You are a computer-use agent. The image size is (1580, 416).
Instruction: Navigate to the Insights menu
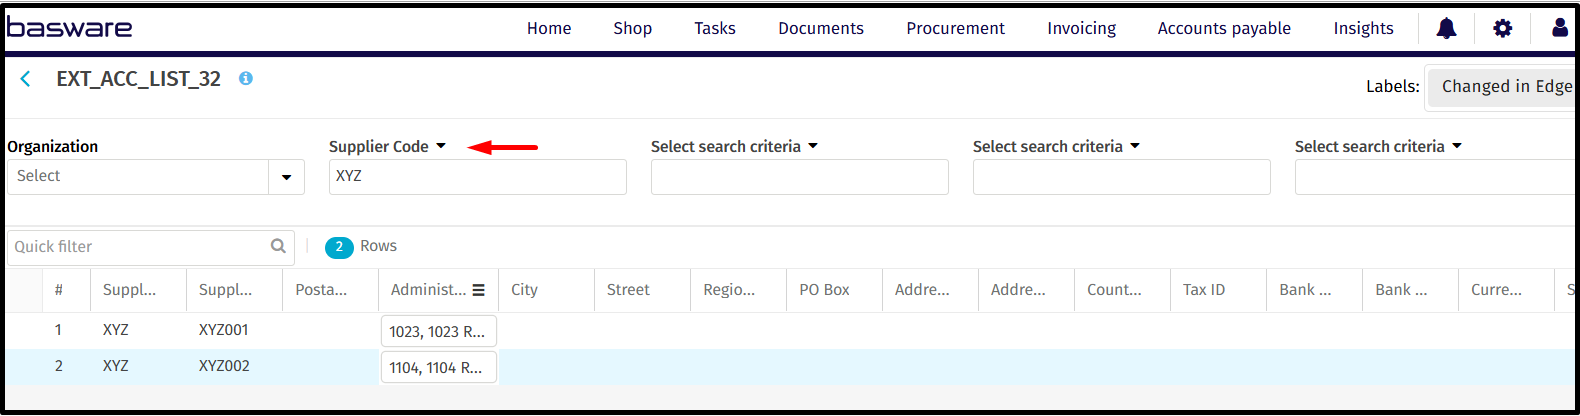pos(1362,28)
